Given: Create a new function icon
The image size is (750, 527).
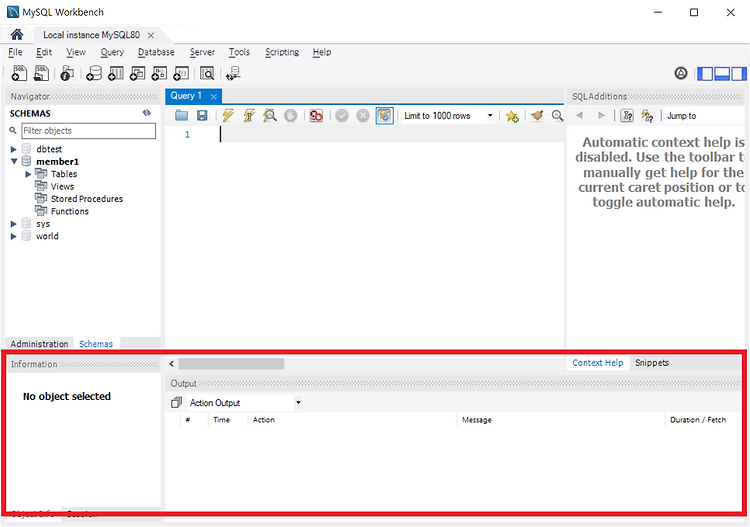Looking at the screenshot, I should click(181, 73).
